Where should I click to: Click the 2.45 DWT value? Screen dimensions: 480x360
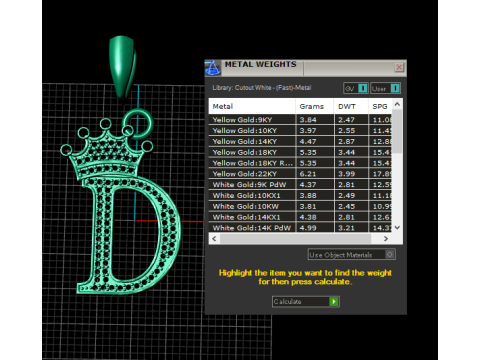click(346, 206)
